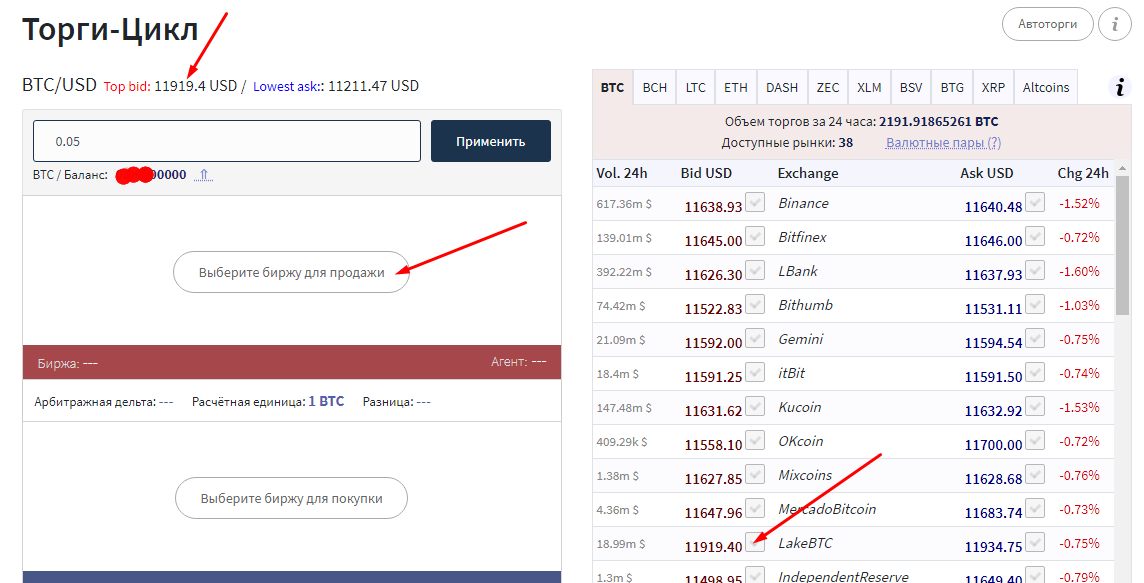1144x583 pixels.
Task: Check the Gemini ask checkbox
Action: click(x=1035, y=338)
